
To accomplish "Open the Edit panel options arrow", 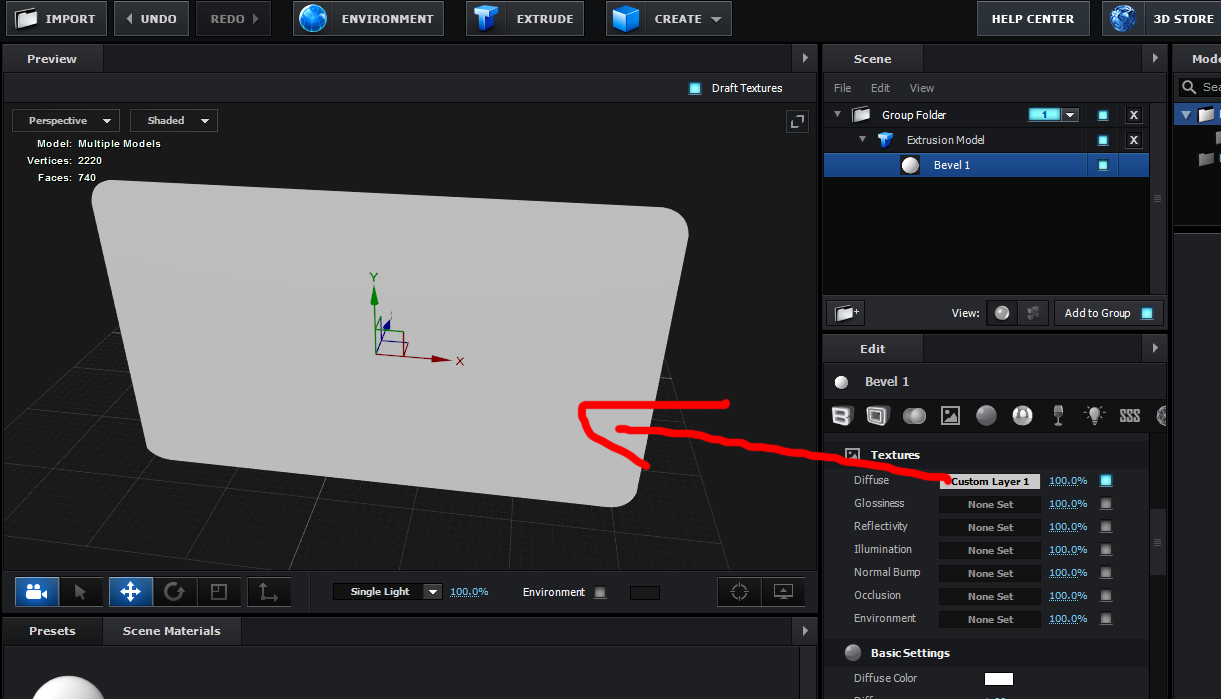I will 1154,349.
